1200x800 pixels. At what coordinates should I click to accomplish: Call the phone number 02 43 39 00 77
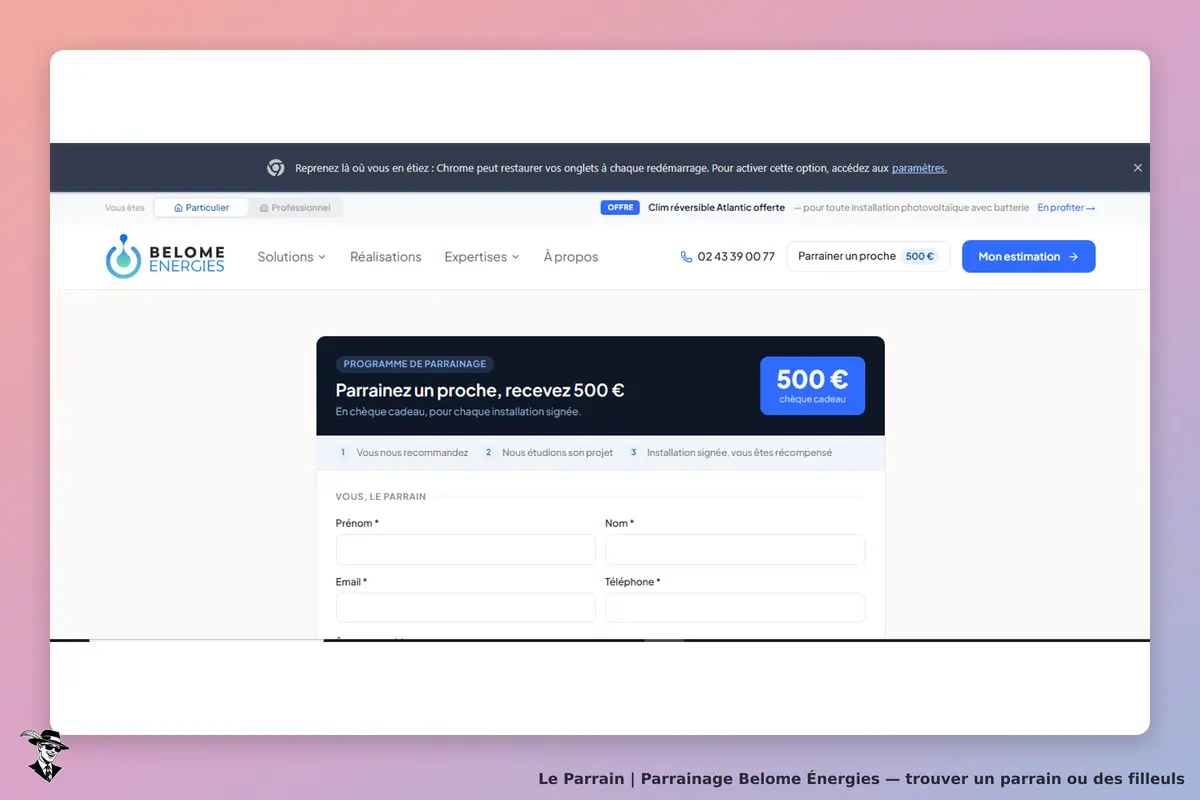point(728,257)
